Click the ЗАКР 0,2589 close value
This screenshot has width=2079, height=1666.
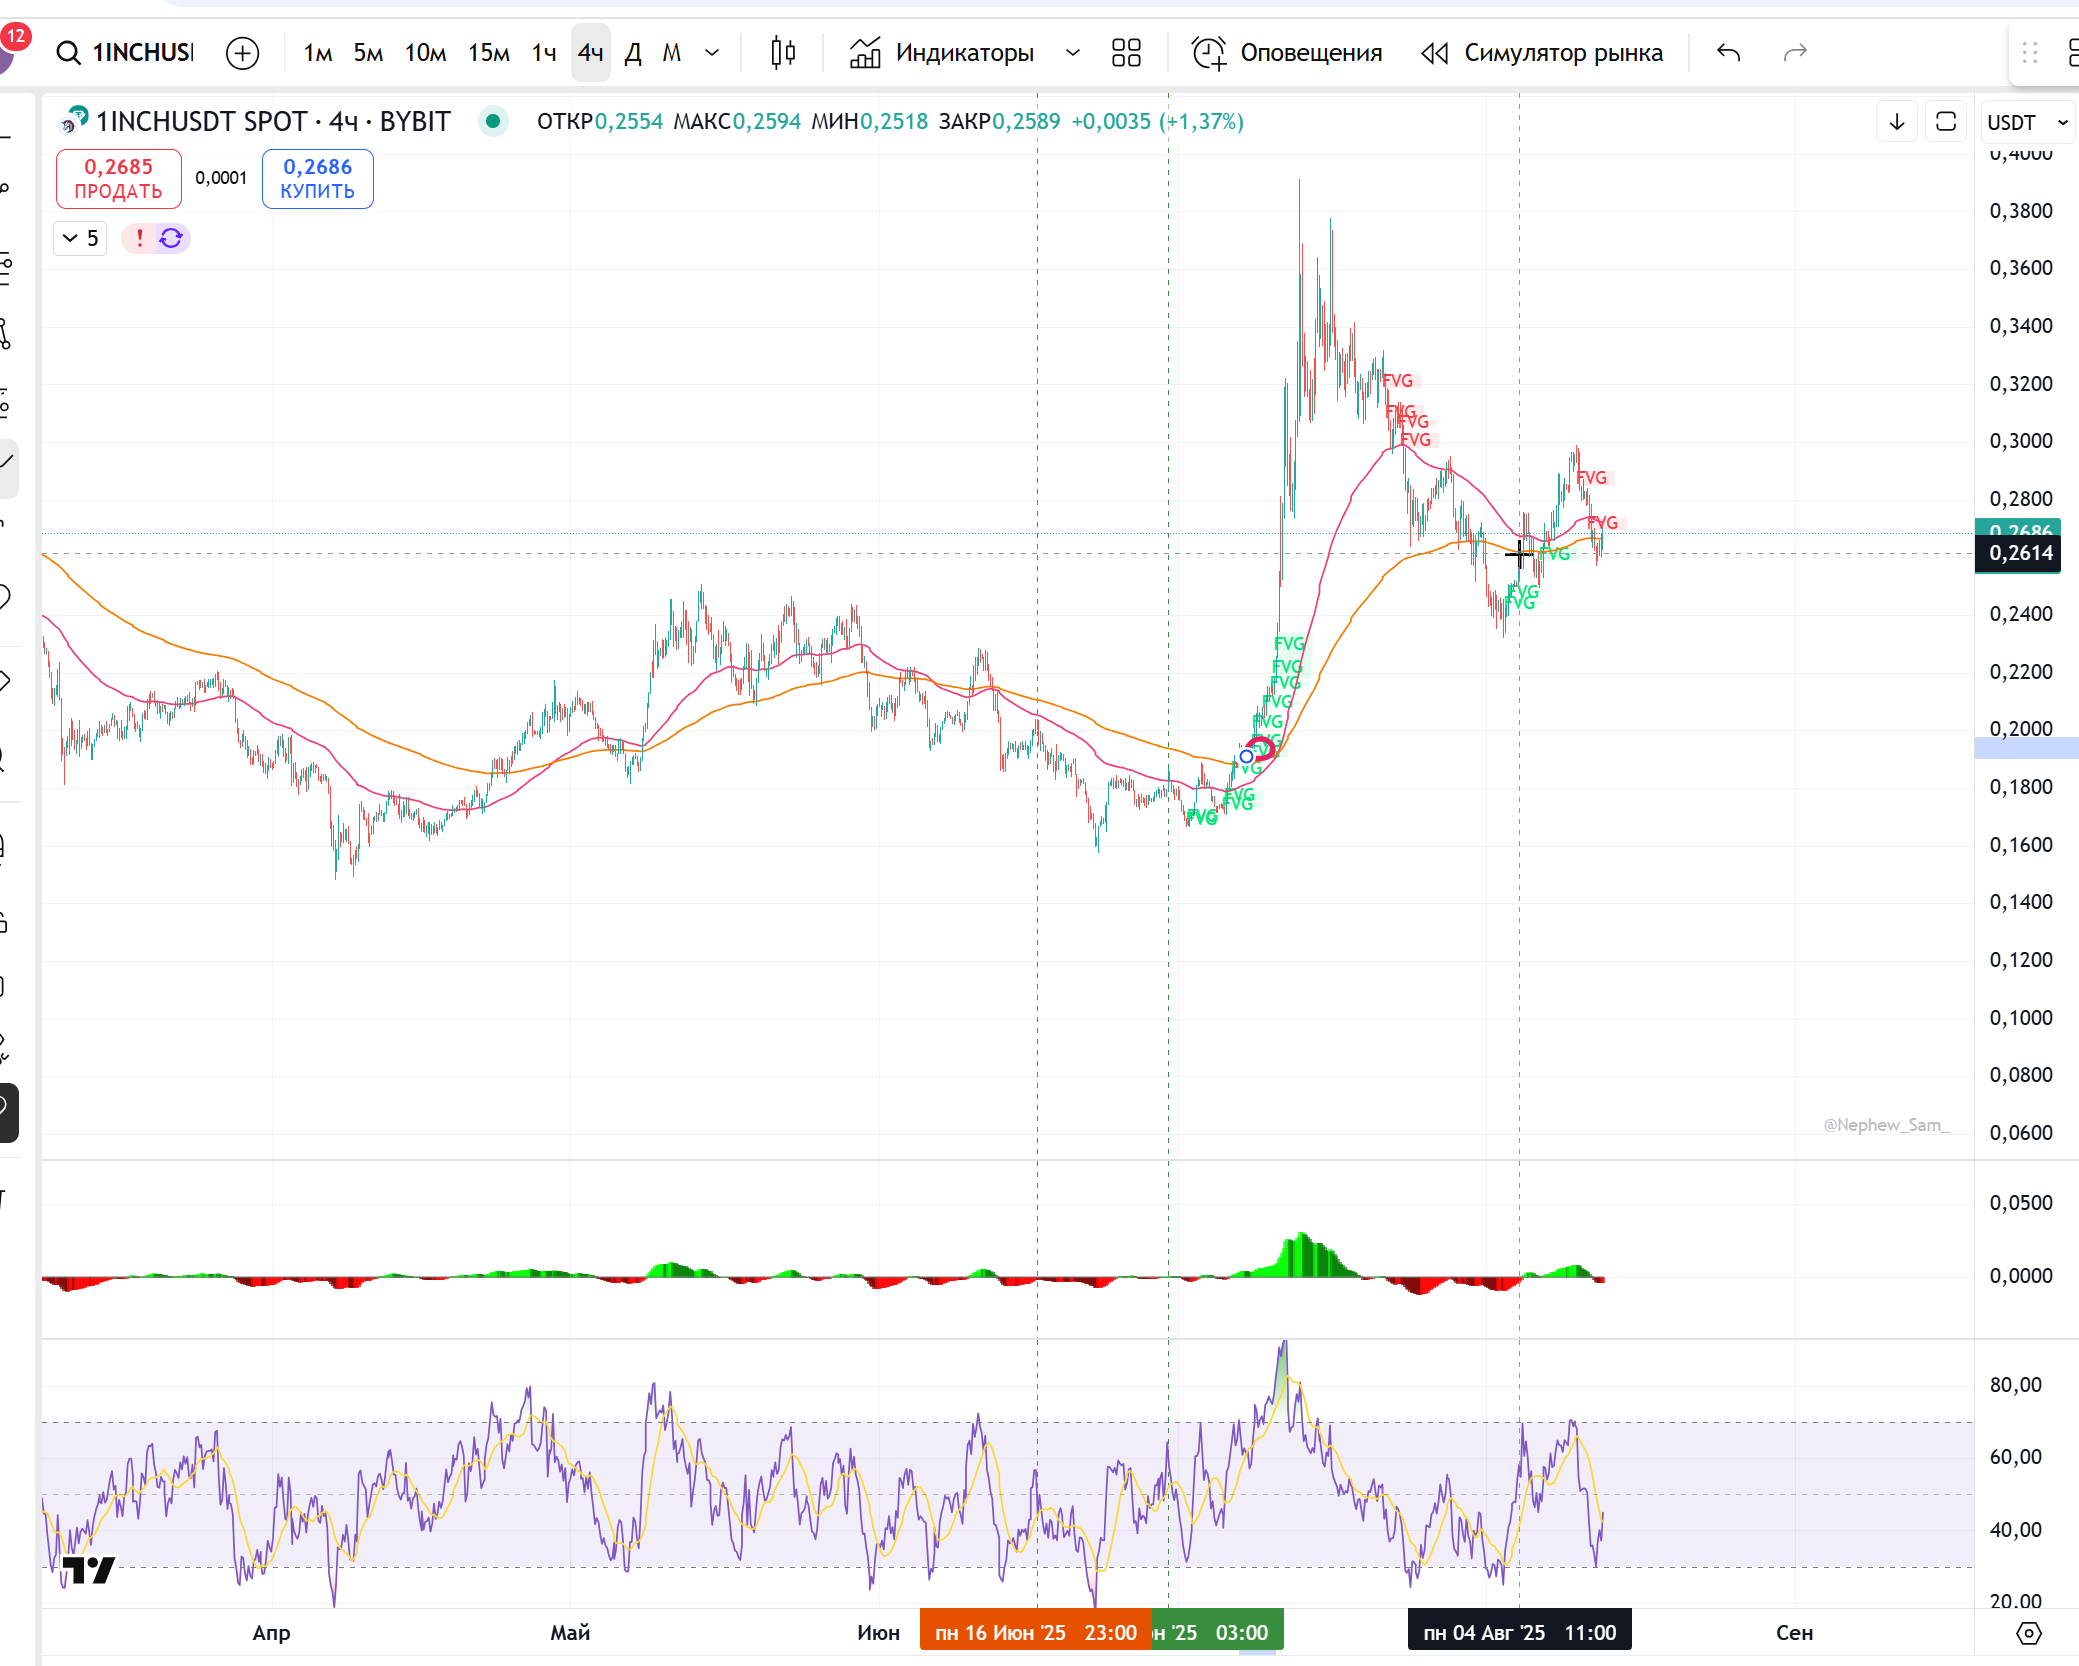(x=999, y=121)
